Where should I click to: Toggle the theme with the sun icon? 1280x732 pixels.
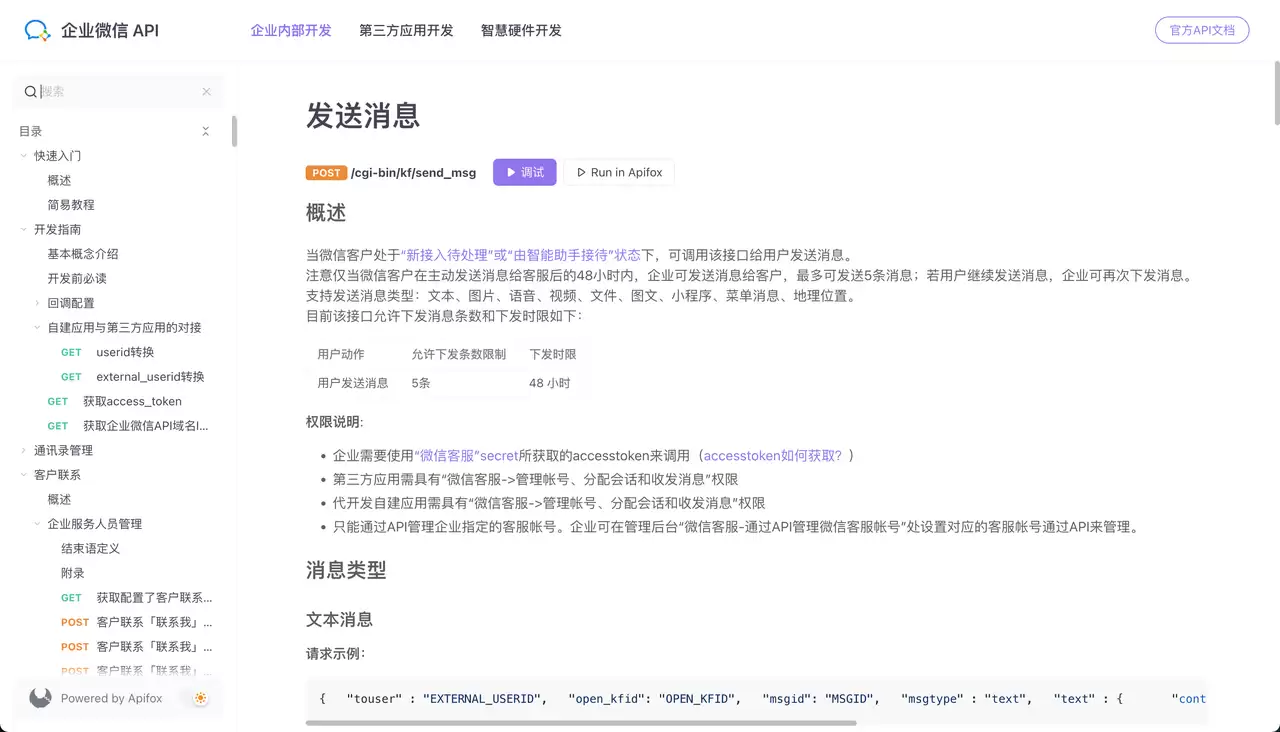(201, 698)
